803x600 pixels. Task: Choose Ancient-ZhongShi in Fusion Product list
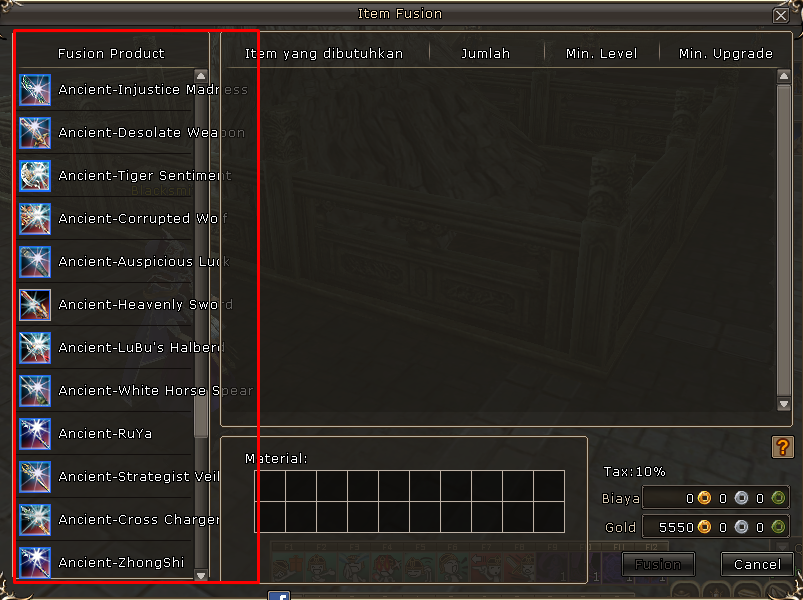click(x=121, y=563)
